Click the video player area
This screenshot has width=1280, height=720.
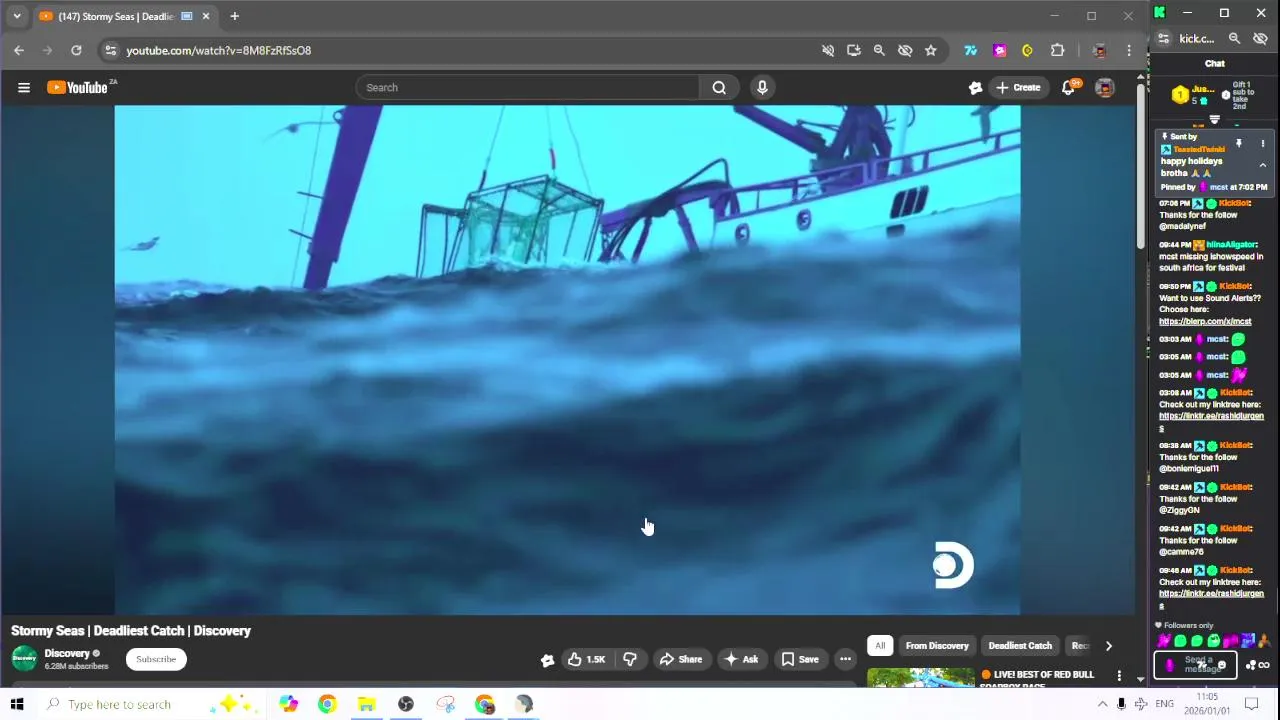pos(567,360)
